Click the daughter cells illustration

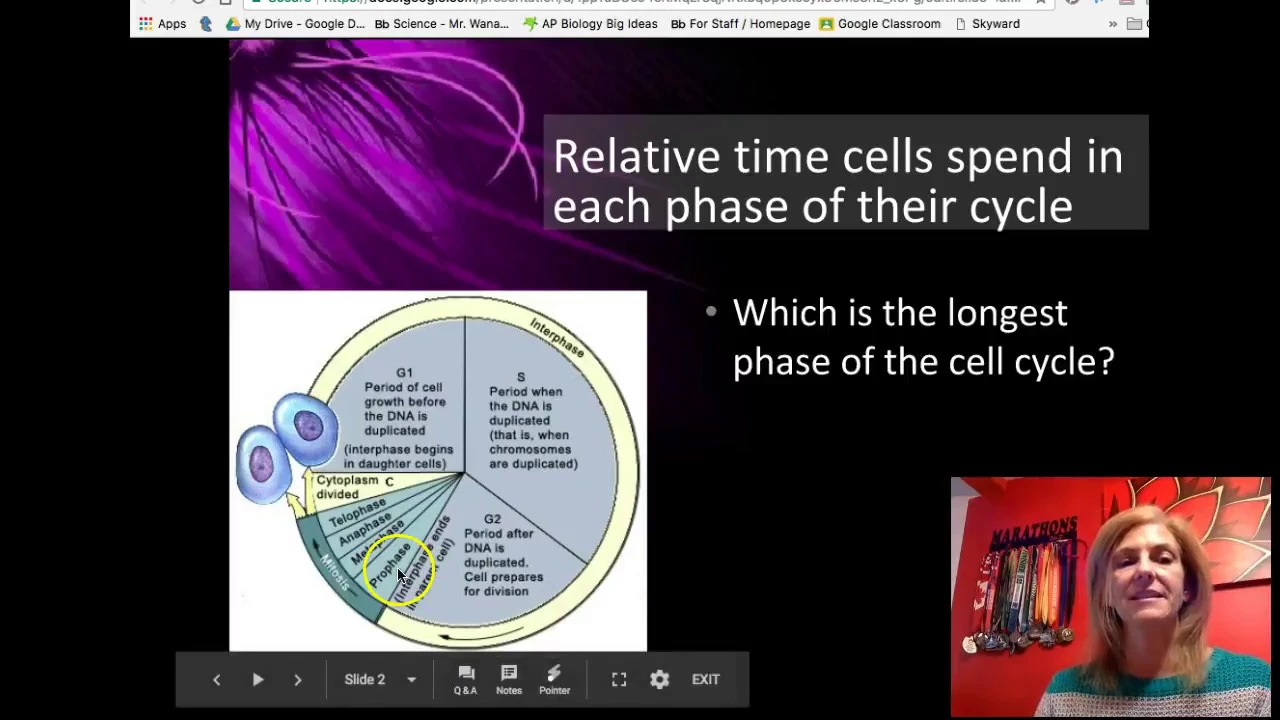[287, 447]
